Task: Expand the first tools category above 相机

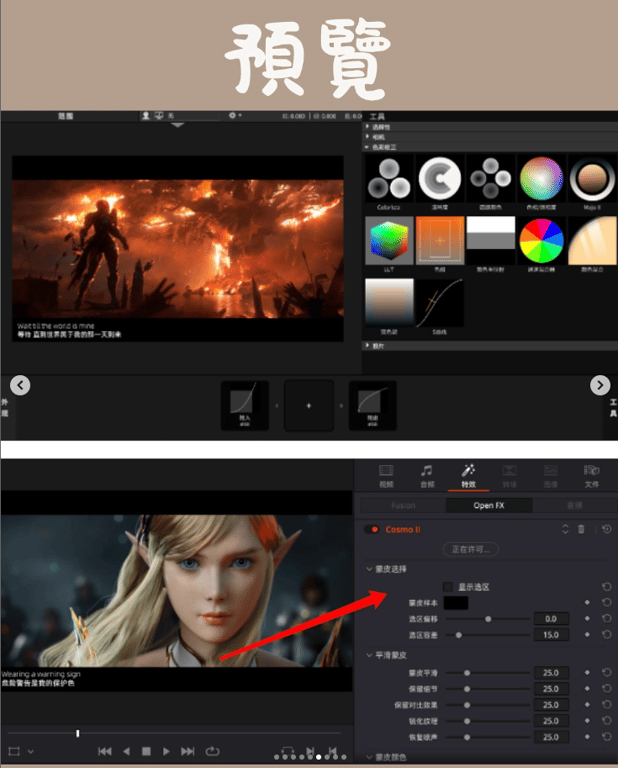Action: pos(367,126)
